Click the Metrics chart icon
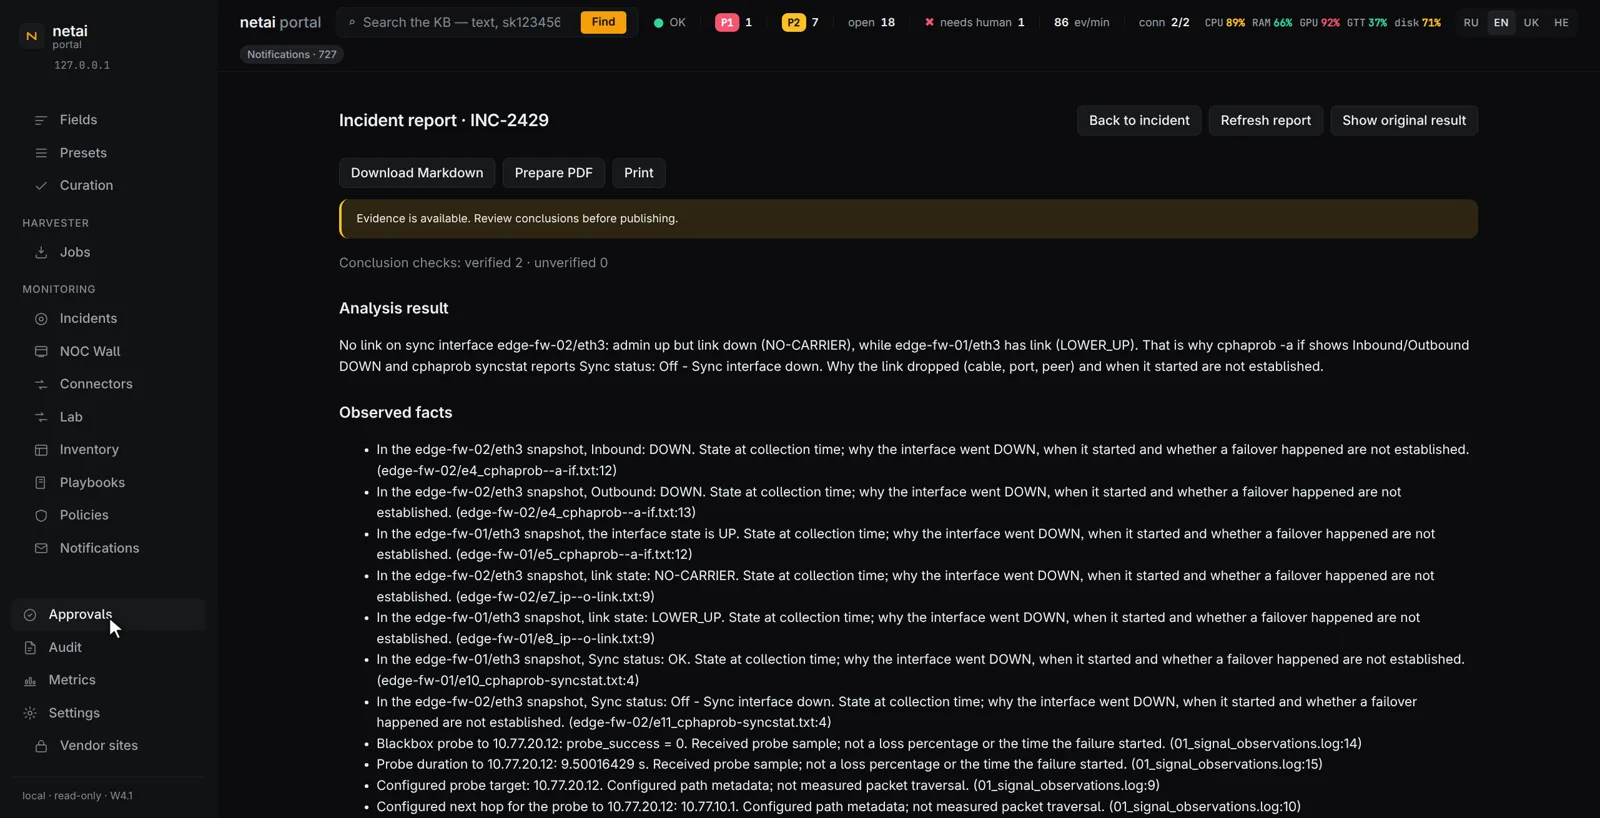This screenshot has height=818, width=1600. pyautogui.click(x=30, y=680)
